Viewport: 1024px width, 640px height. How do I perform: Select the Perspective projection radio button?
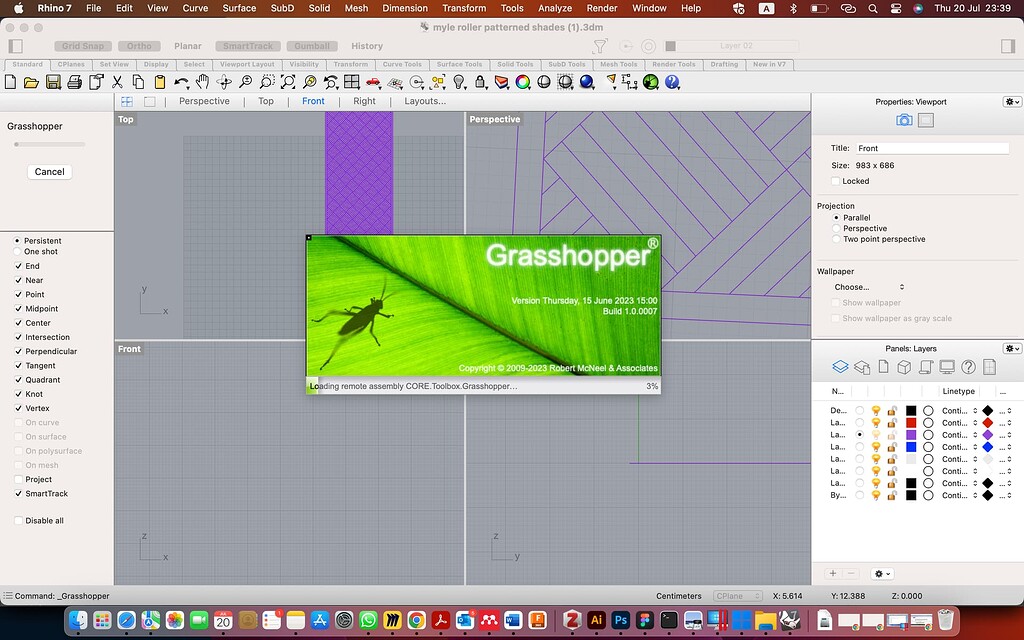point(836,229)
